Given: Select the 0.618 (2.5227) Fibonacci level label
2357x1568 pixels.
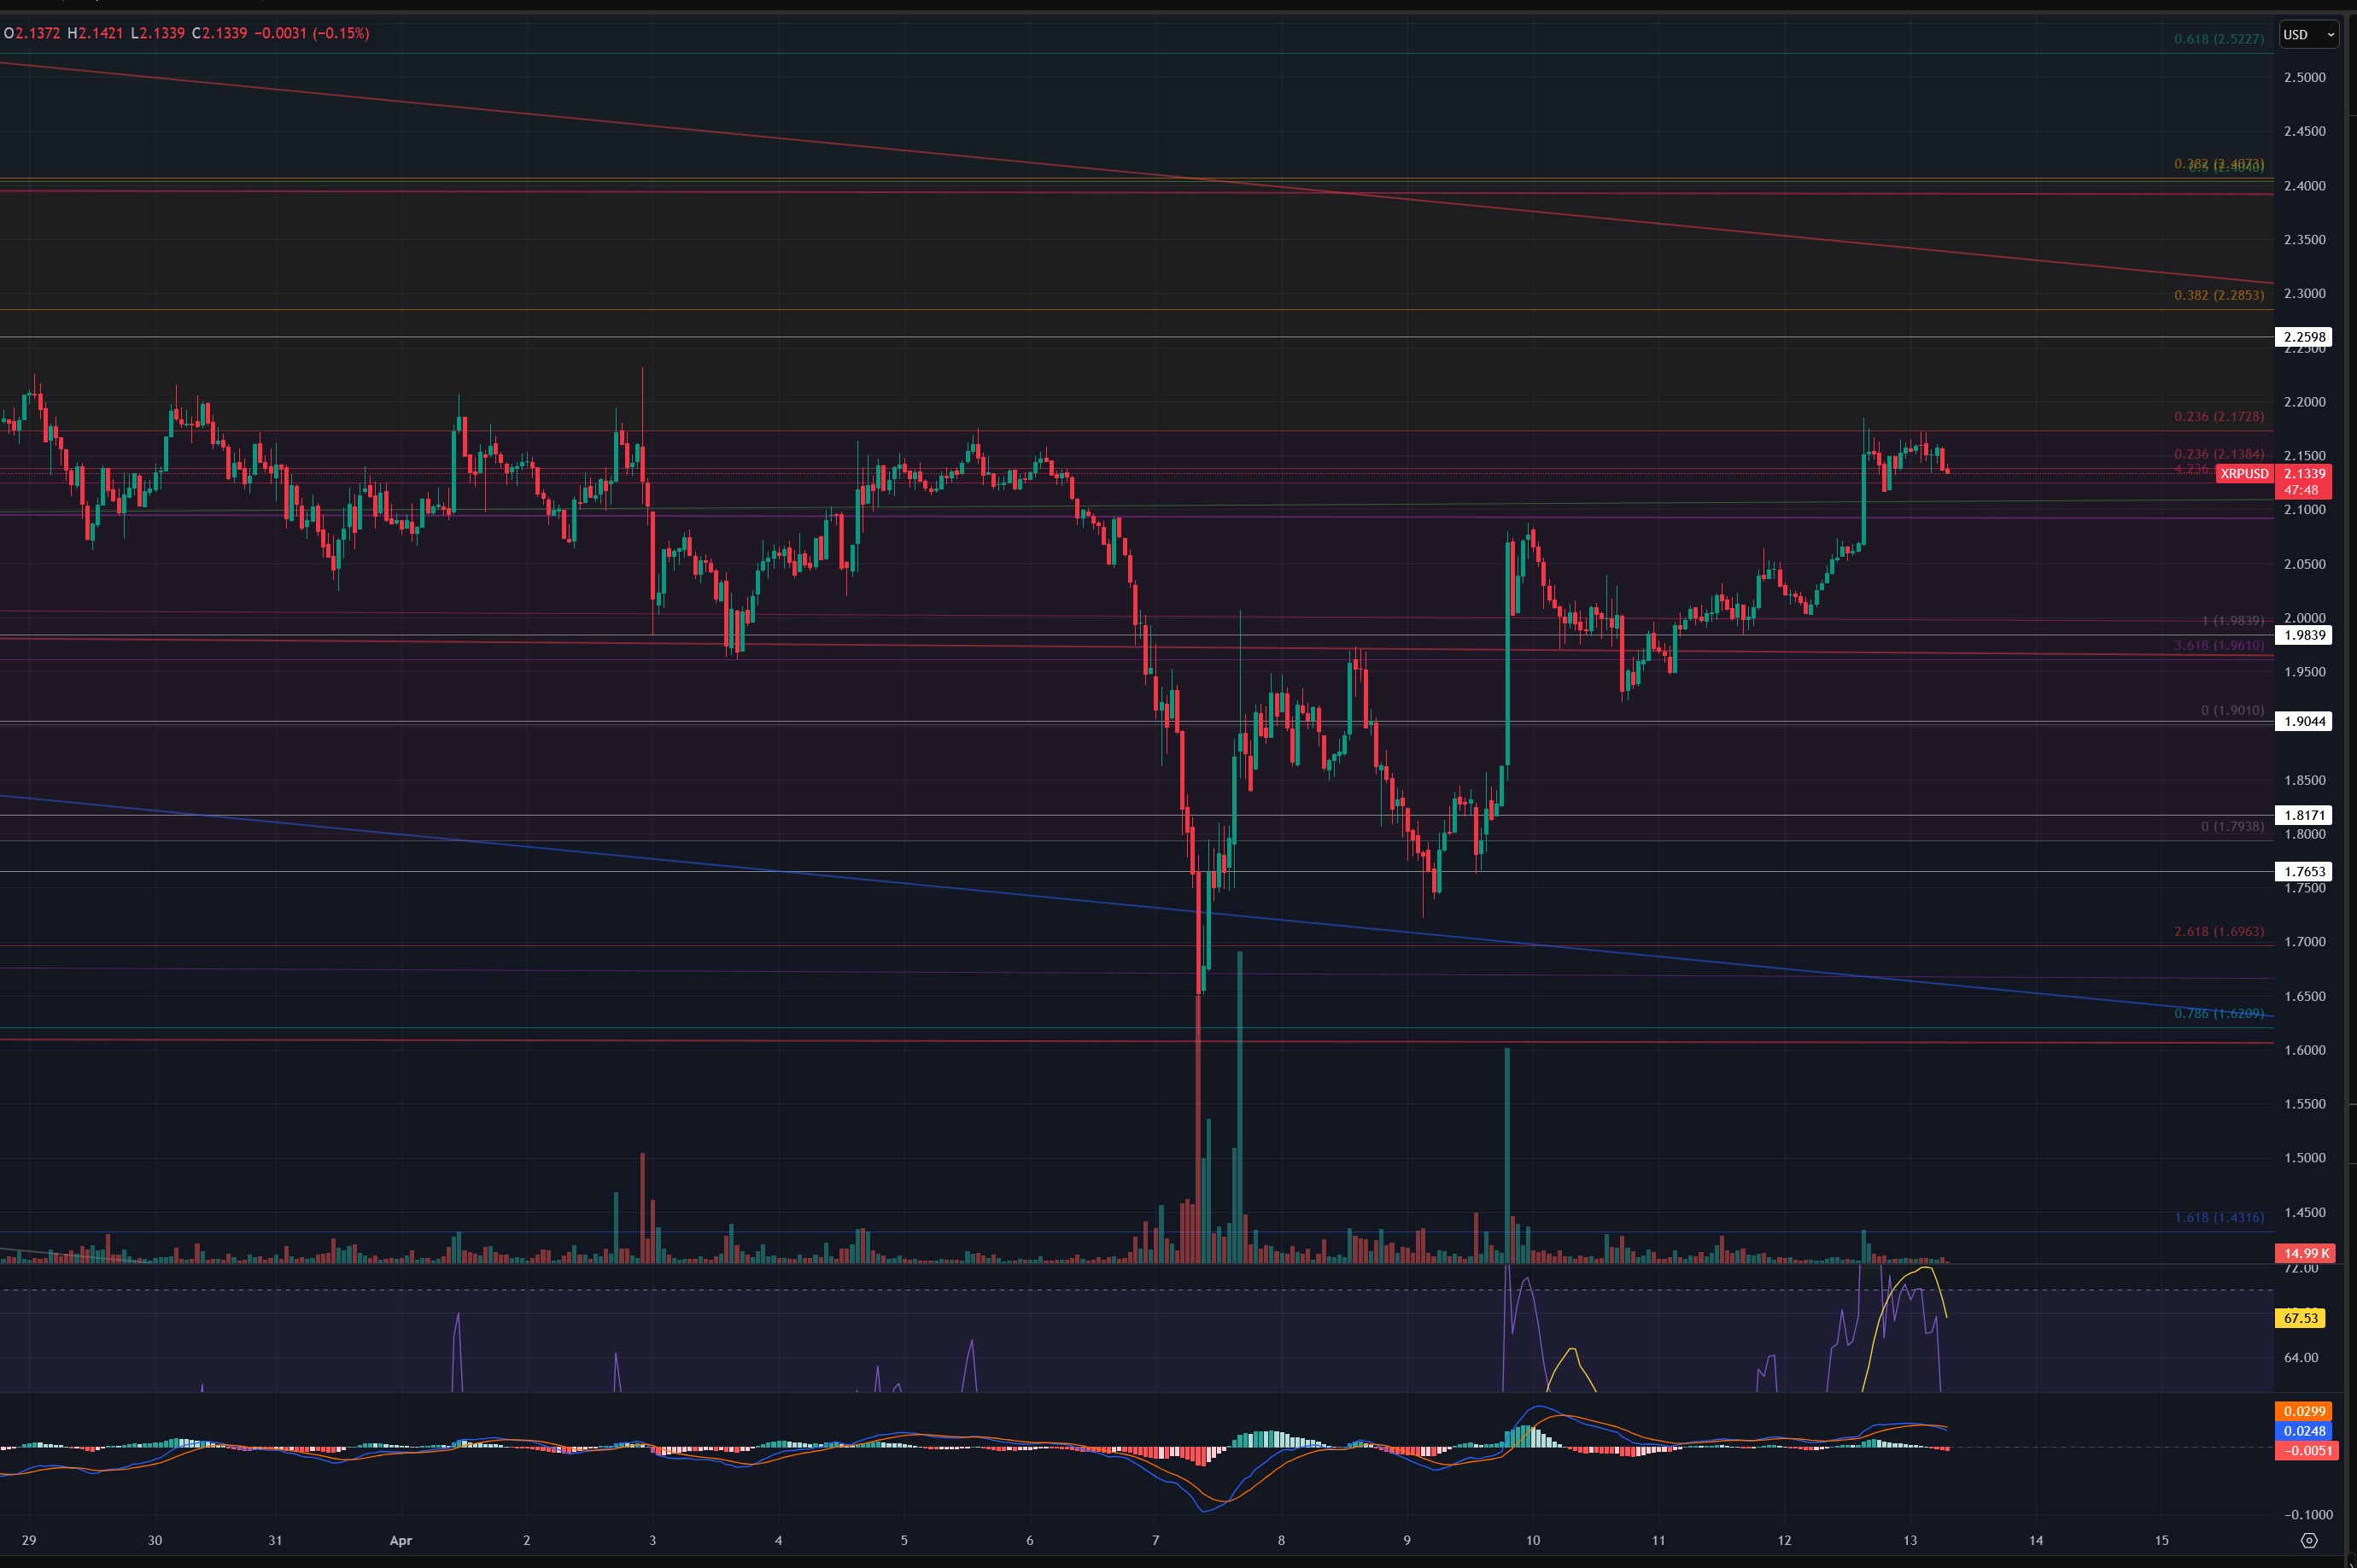Looking at the screenshot, I should pos(2218,39).
